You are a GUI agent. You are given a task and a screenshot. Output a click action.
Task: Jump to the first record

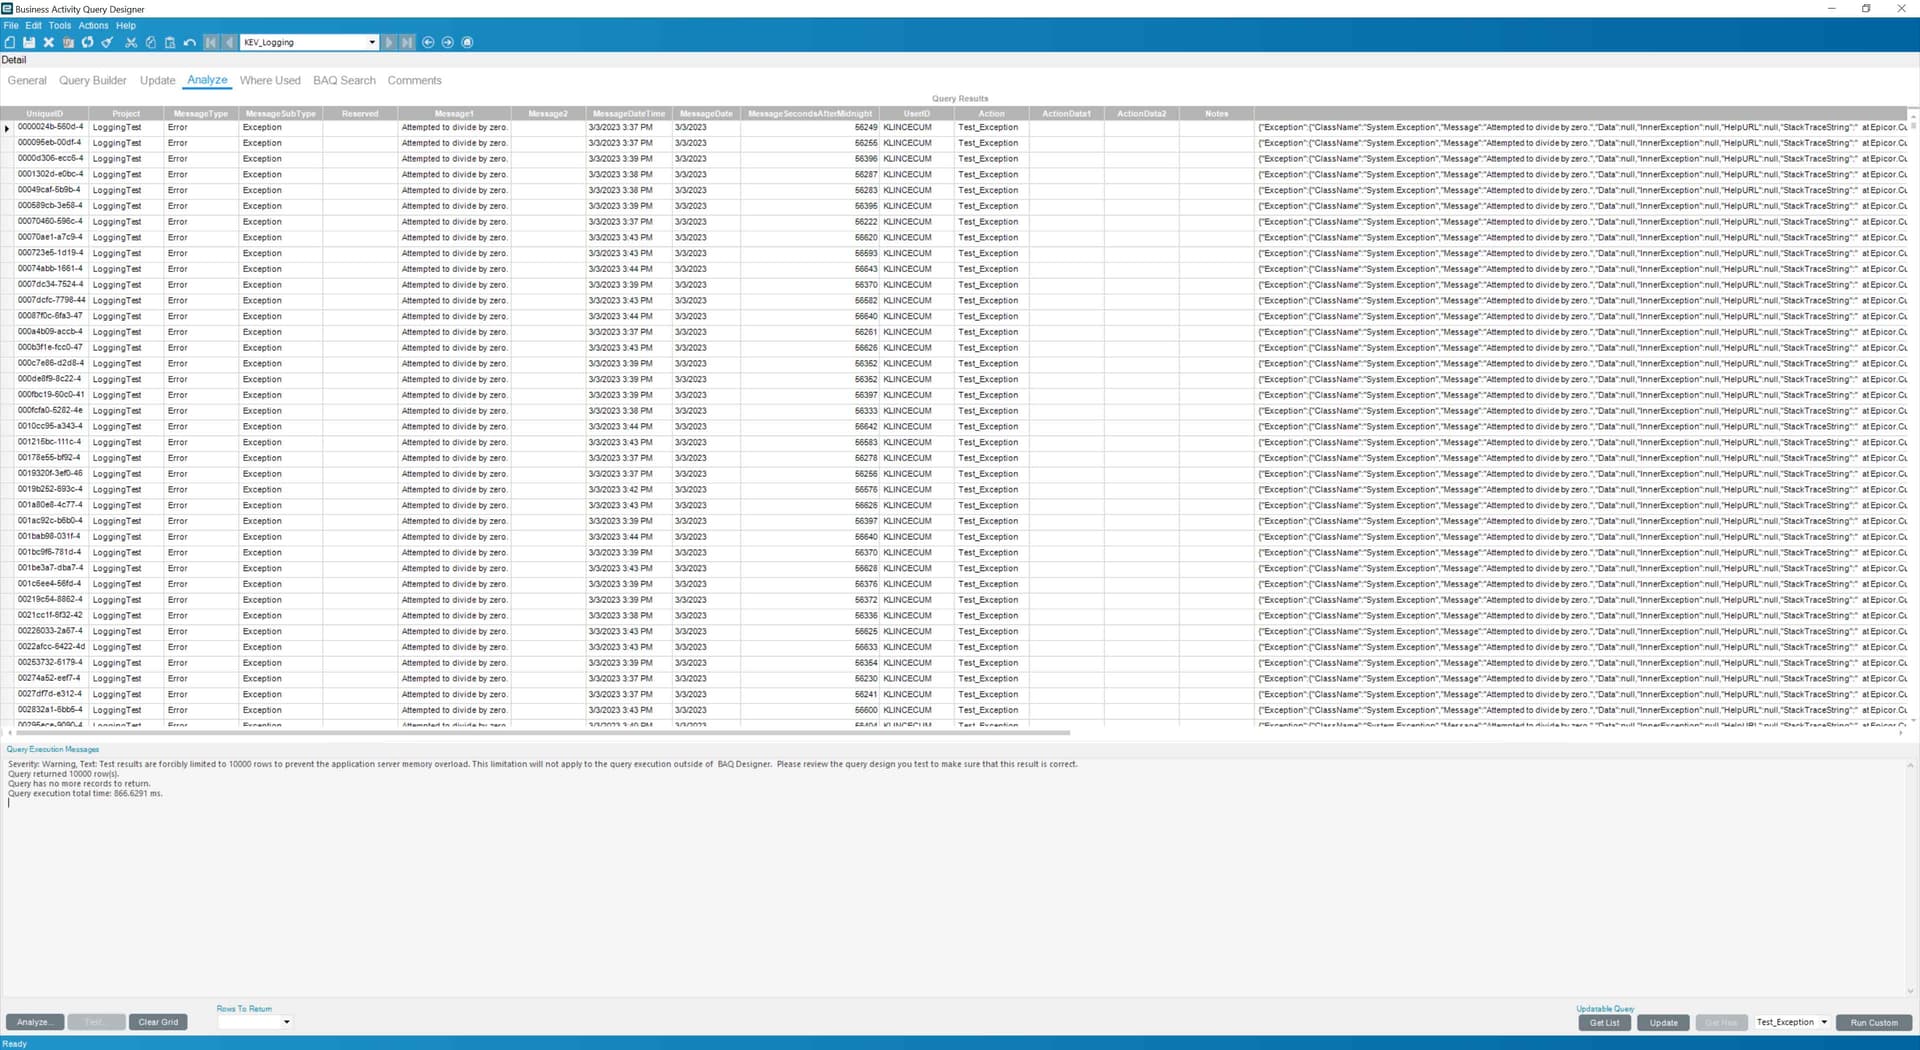click(x=210, y=42)
